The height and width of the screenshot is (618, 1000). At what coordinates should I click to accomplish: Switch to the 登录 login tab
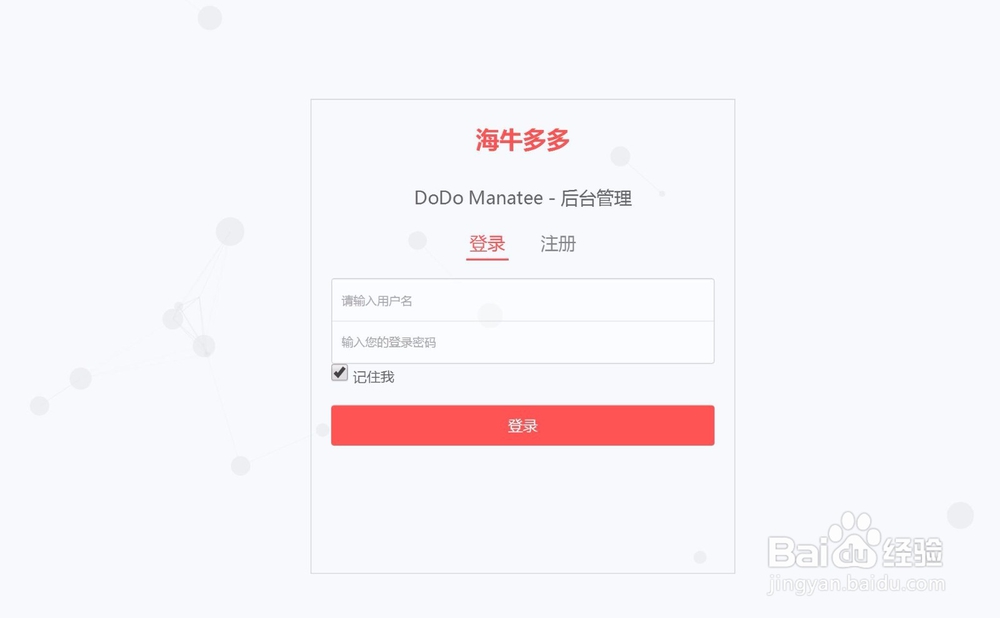click(x=487, y=244)
